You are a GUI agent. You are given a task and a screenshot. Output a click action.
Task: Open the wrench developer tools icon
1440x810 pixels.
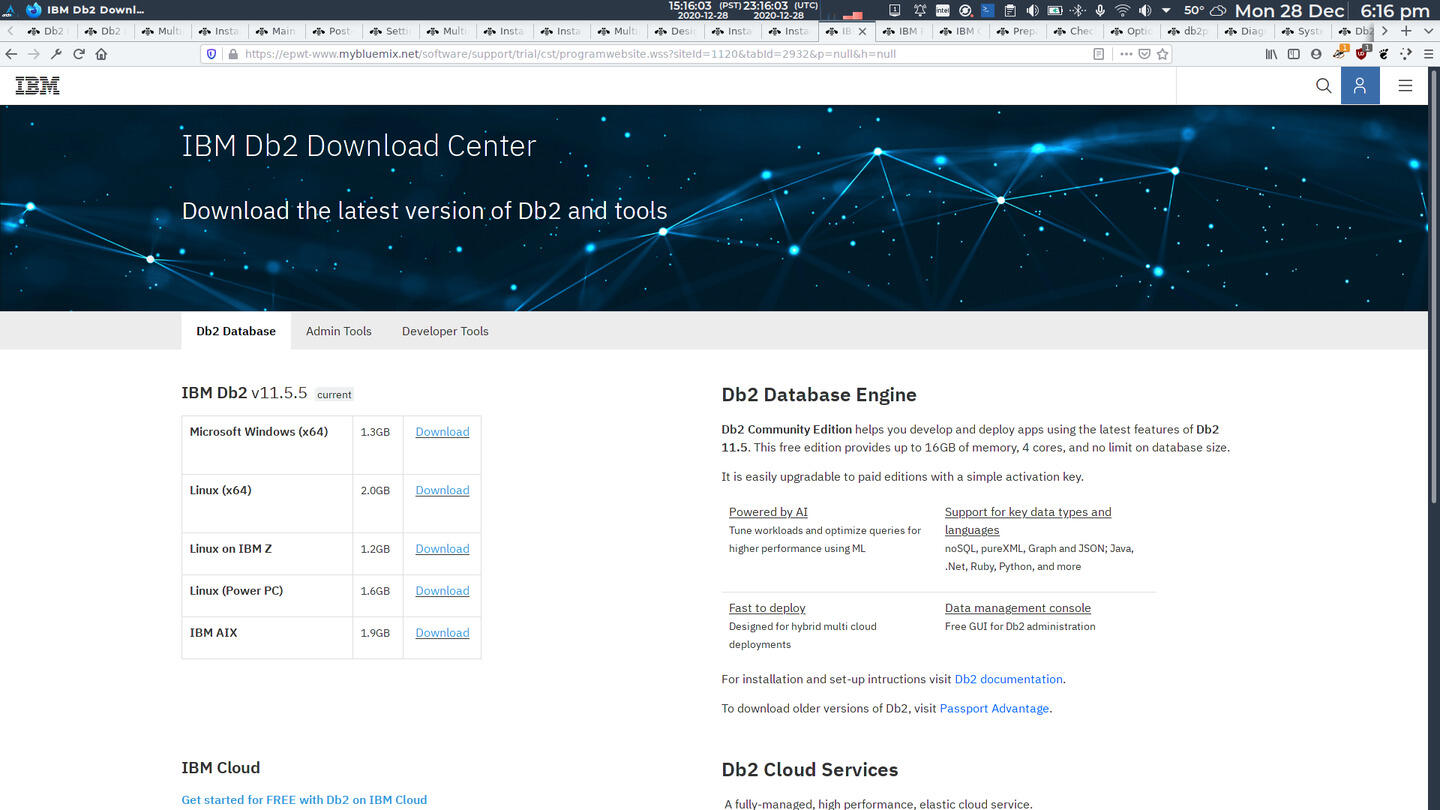56,54
